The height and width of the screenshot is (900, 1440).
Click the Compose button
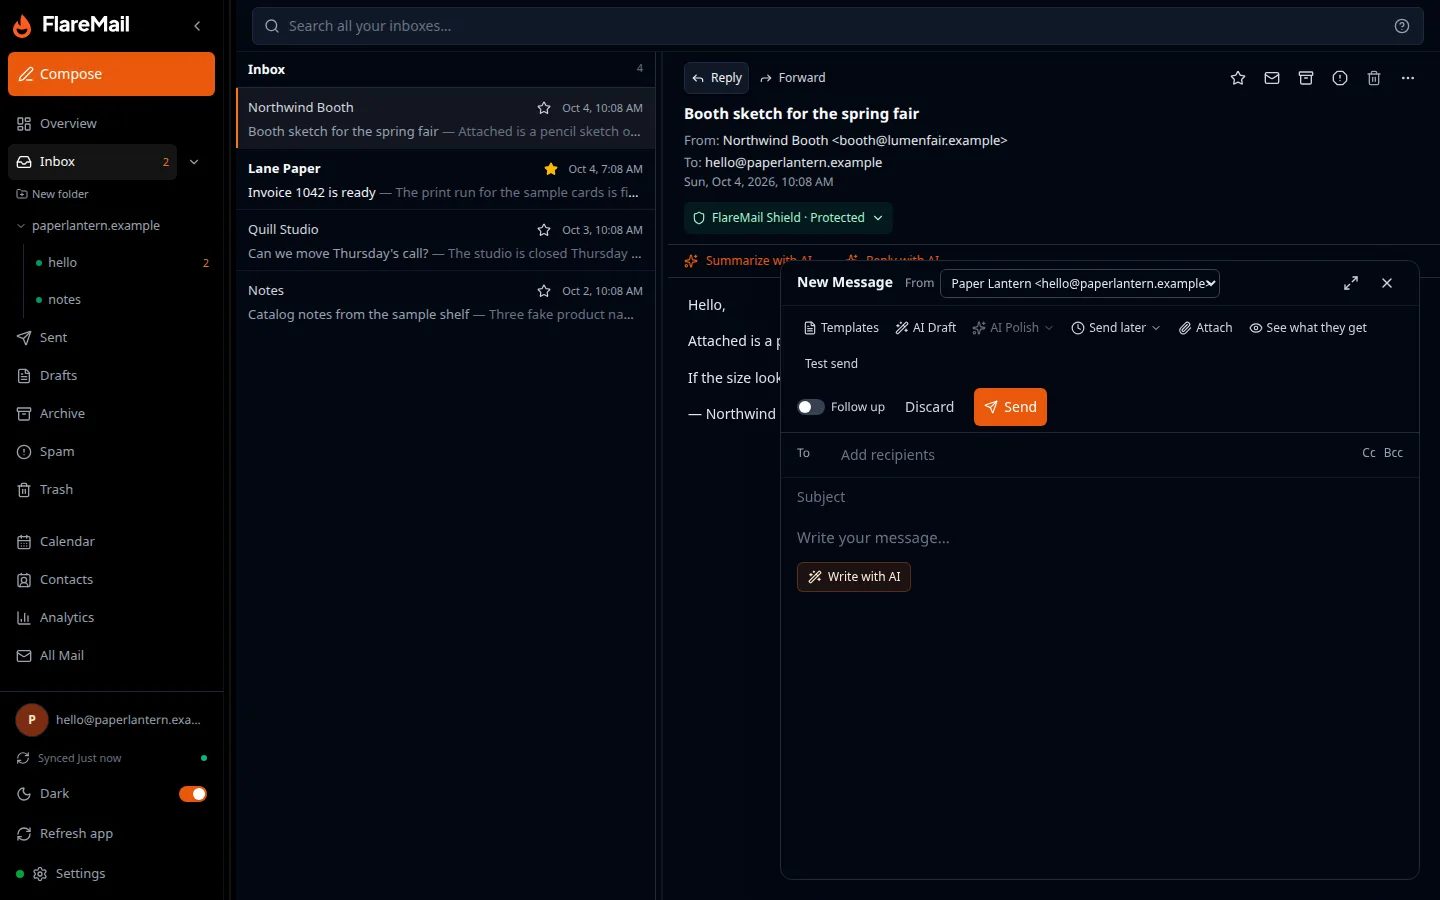111,74
